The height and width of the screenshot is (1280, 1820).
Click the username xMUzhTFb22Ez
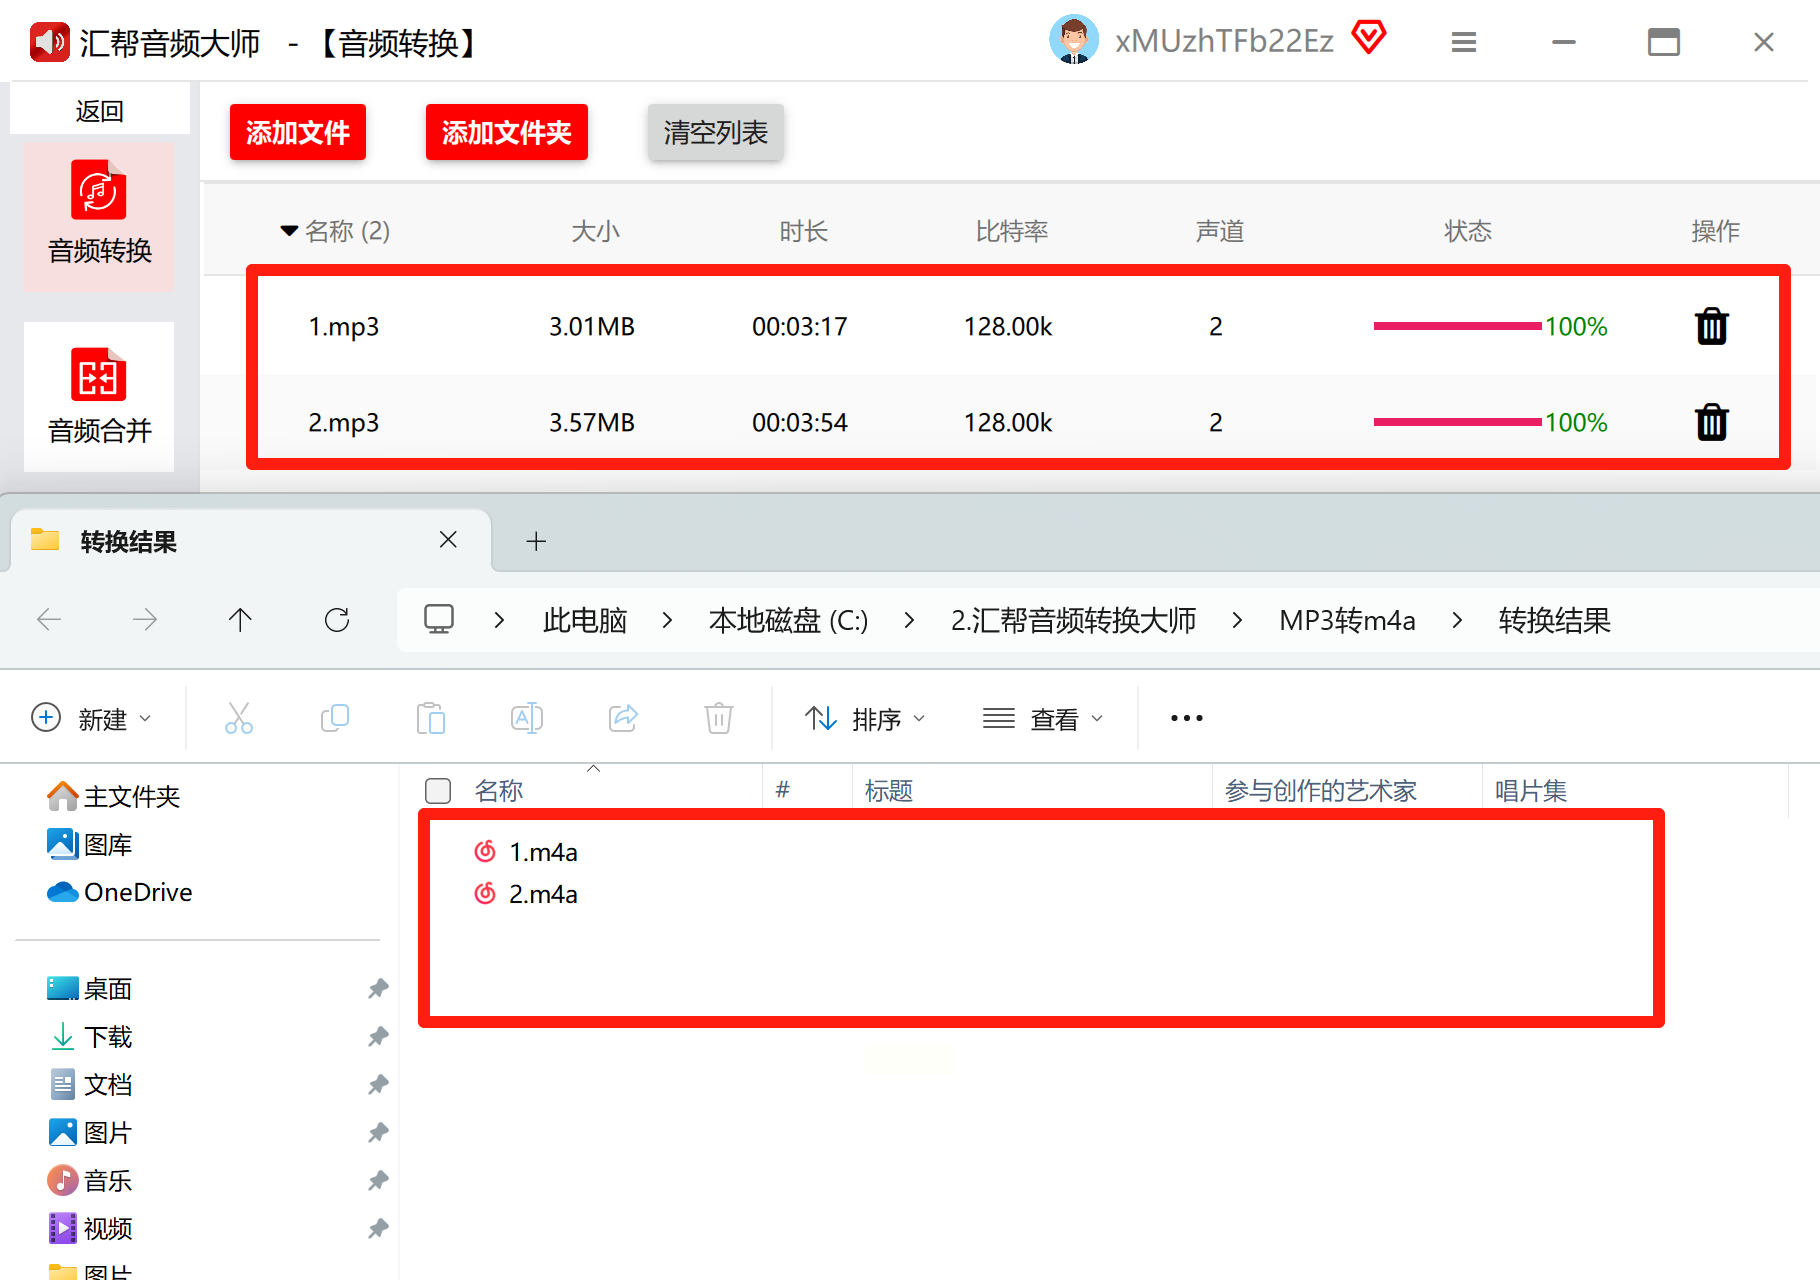pos(1224,41)
